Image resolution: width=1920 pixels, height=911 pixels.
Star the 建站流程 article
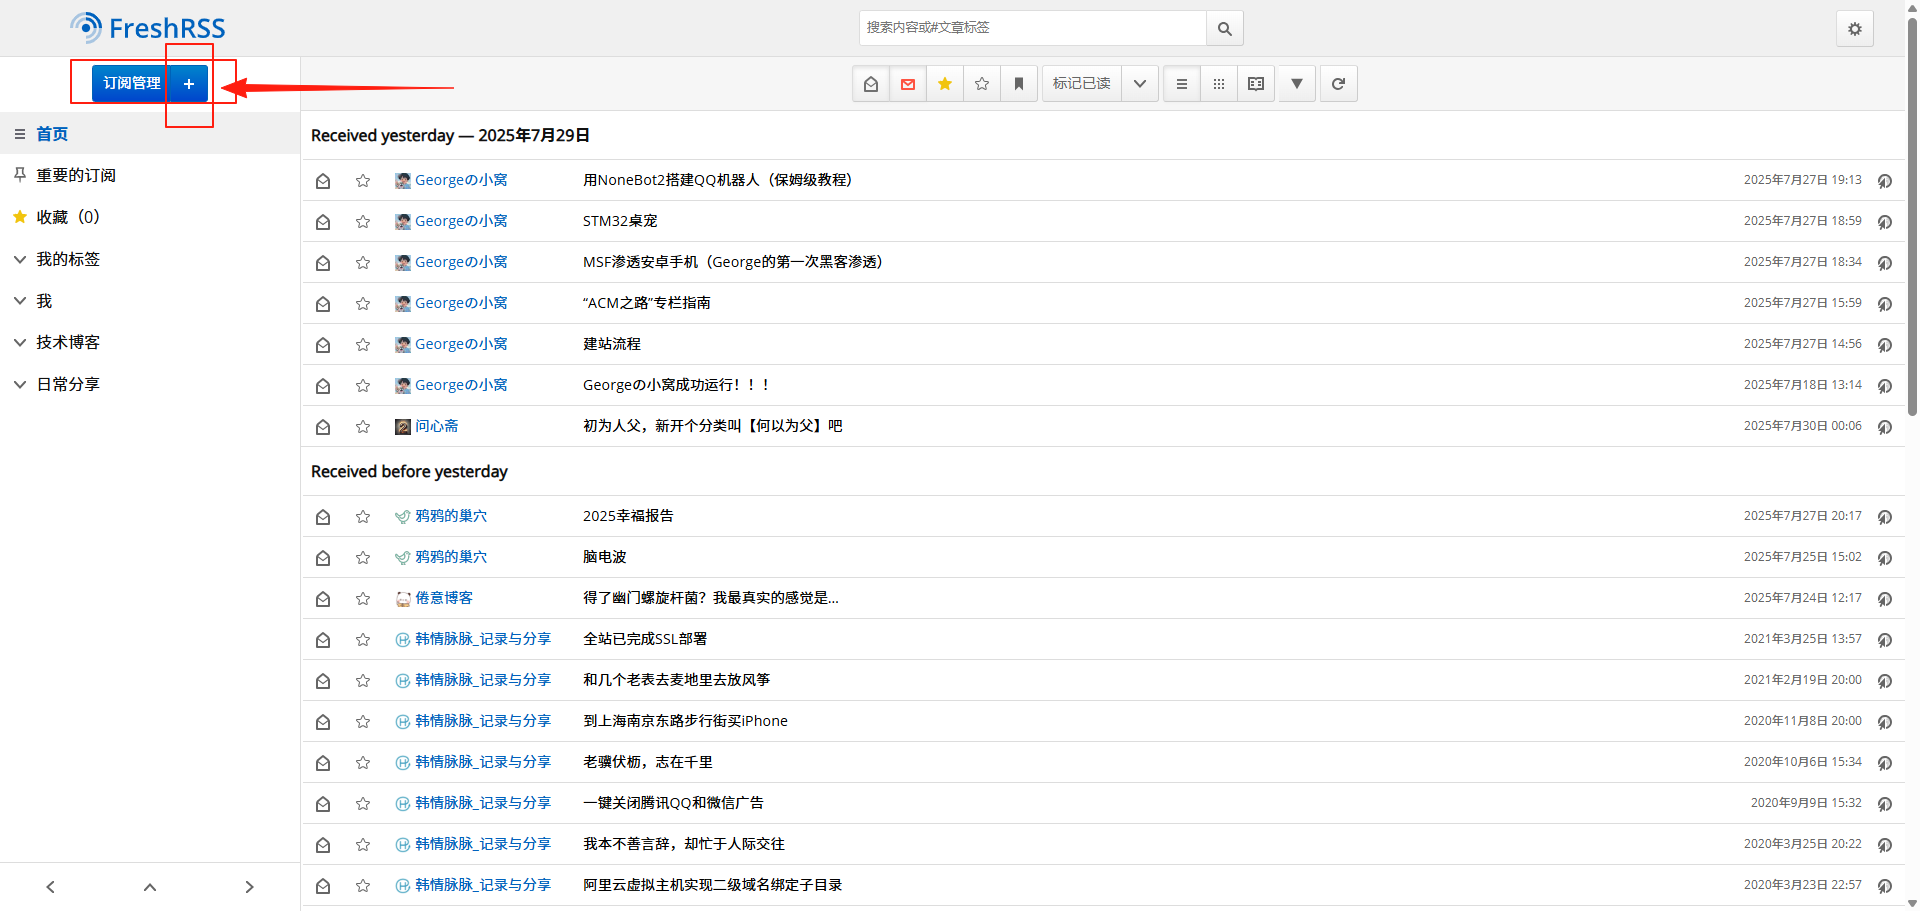(x=363, y=345)
